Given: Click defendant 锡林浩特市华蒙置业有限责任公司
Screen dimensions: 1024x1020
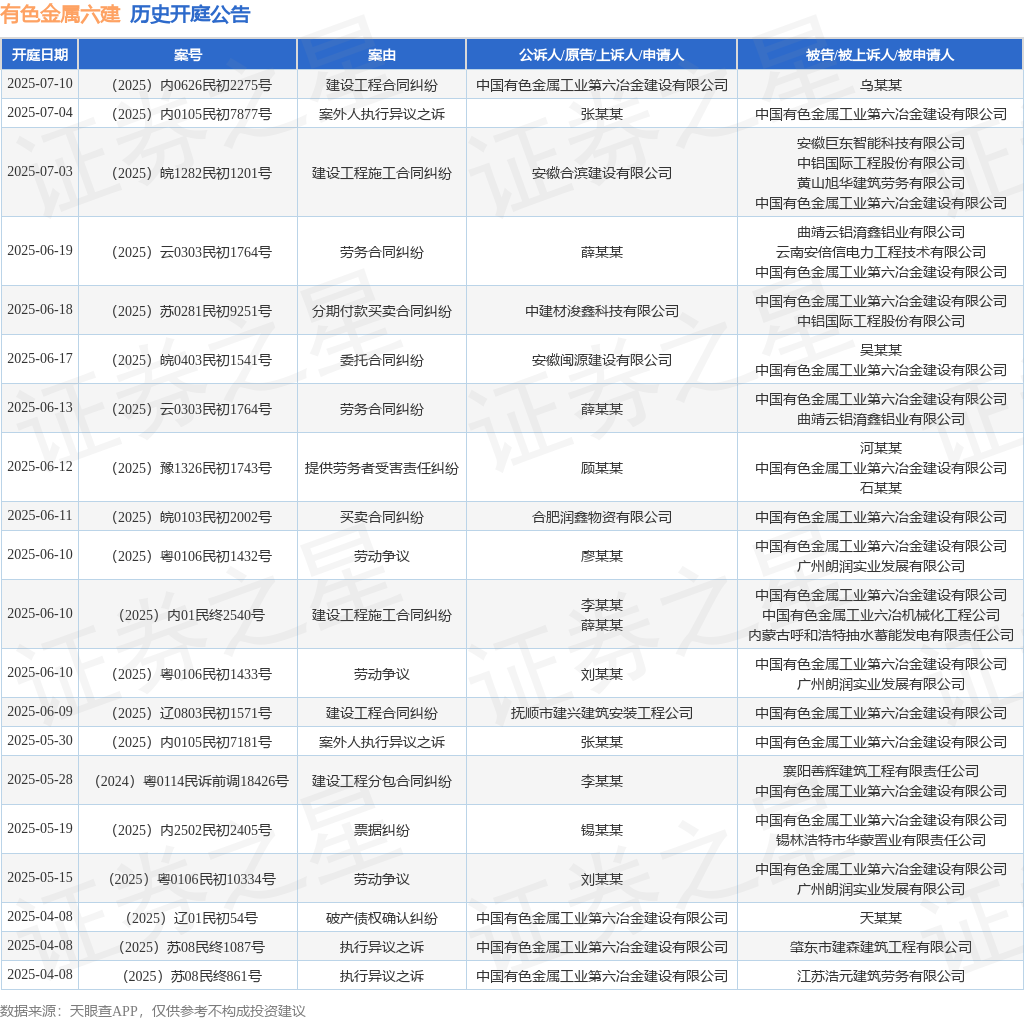Looking at the screenshot, I should [x=880, y=840].
